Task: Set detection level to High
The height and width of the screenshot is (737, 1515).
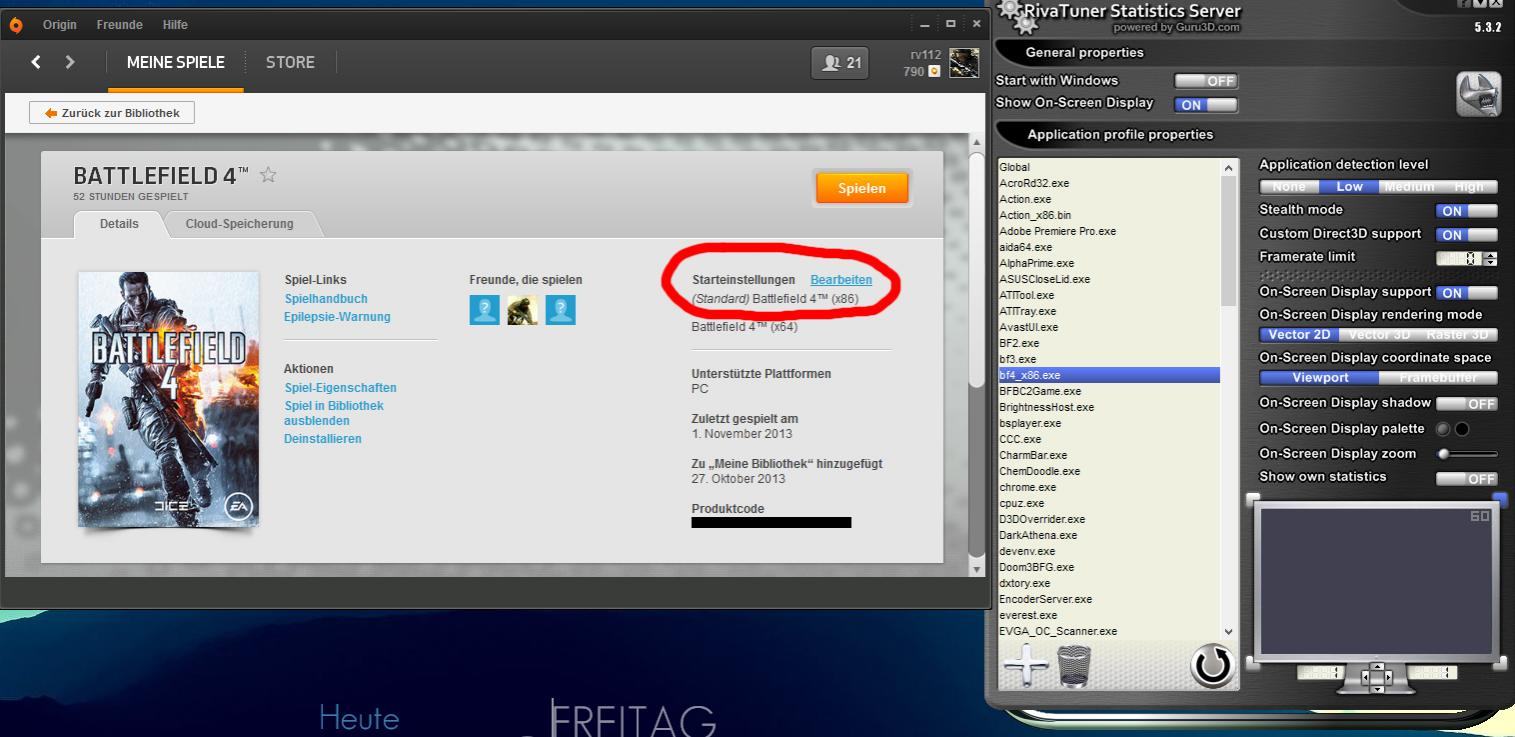Action: (1468, 186)
